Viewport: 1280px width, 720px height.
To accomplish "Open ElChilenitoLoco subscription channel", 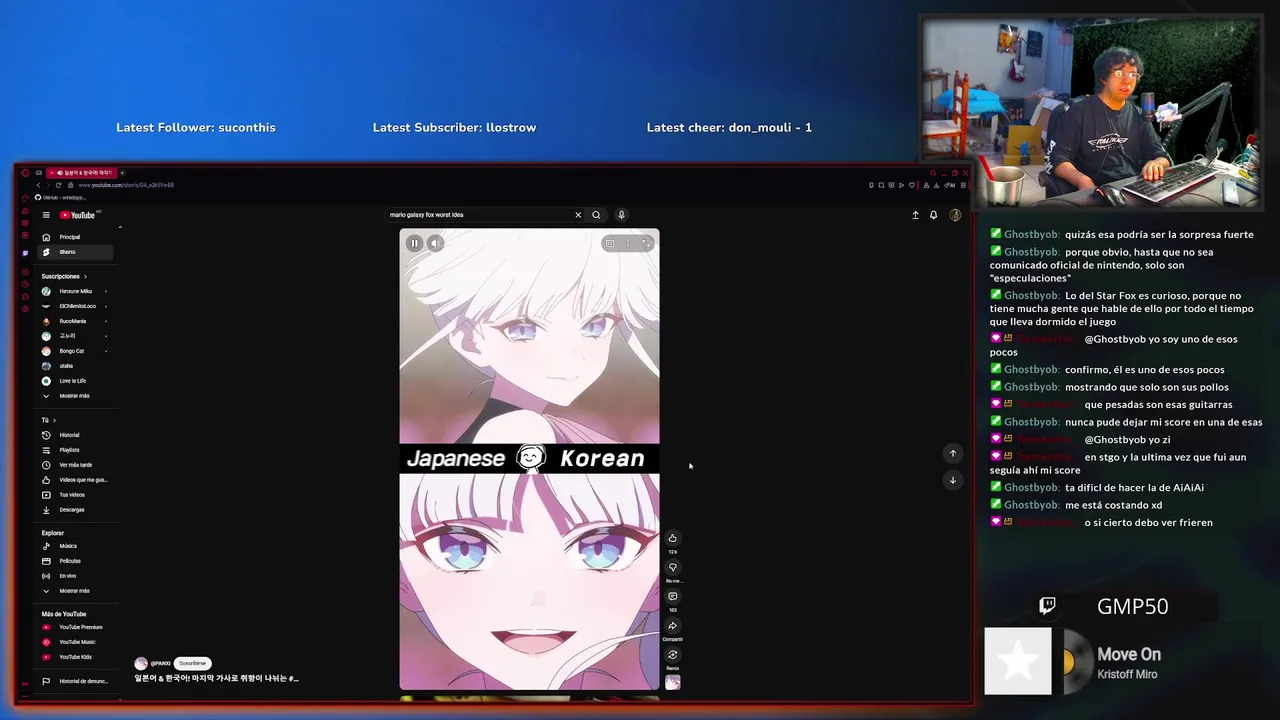I will tap(77, 306).
